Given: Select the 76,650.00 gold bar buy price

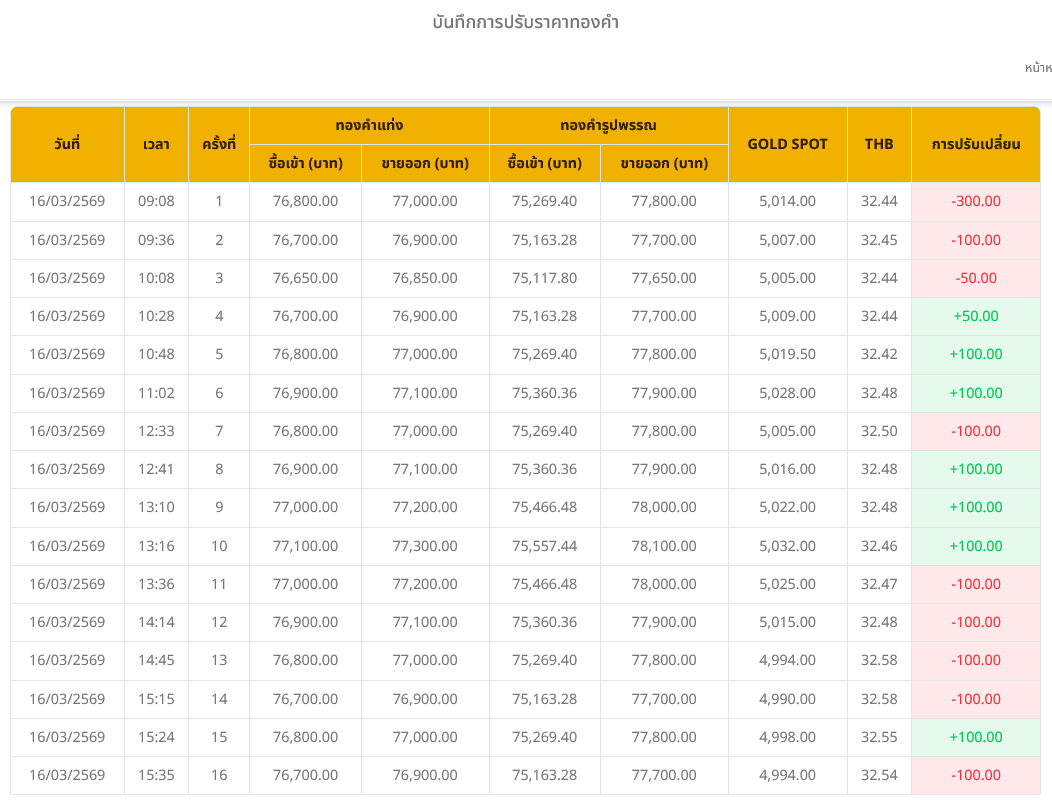Looking at the screenshot, I should [305, 278].
